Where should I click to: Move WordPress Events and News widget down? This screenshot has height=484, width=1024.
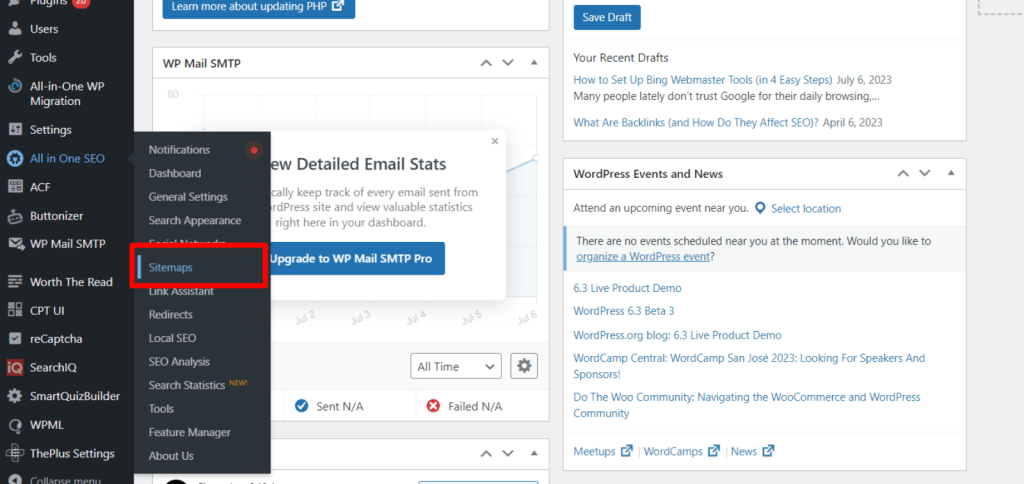point(924,173)
